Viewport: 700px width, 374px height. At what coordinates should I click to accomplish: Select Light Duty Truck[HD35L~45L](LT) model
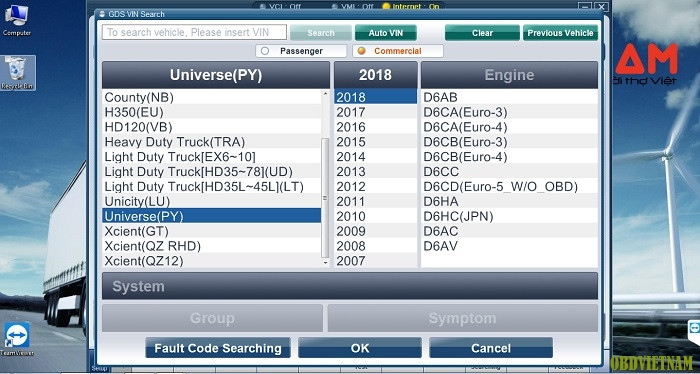pyautogui.click(x=212, y=186)
